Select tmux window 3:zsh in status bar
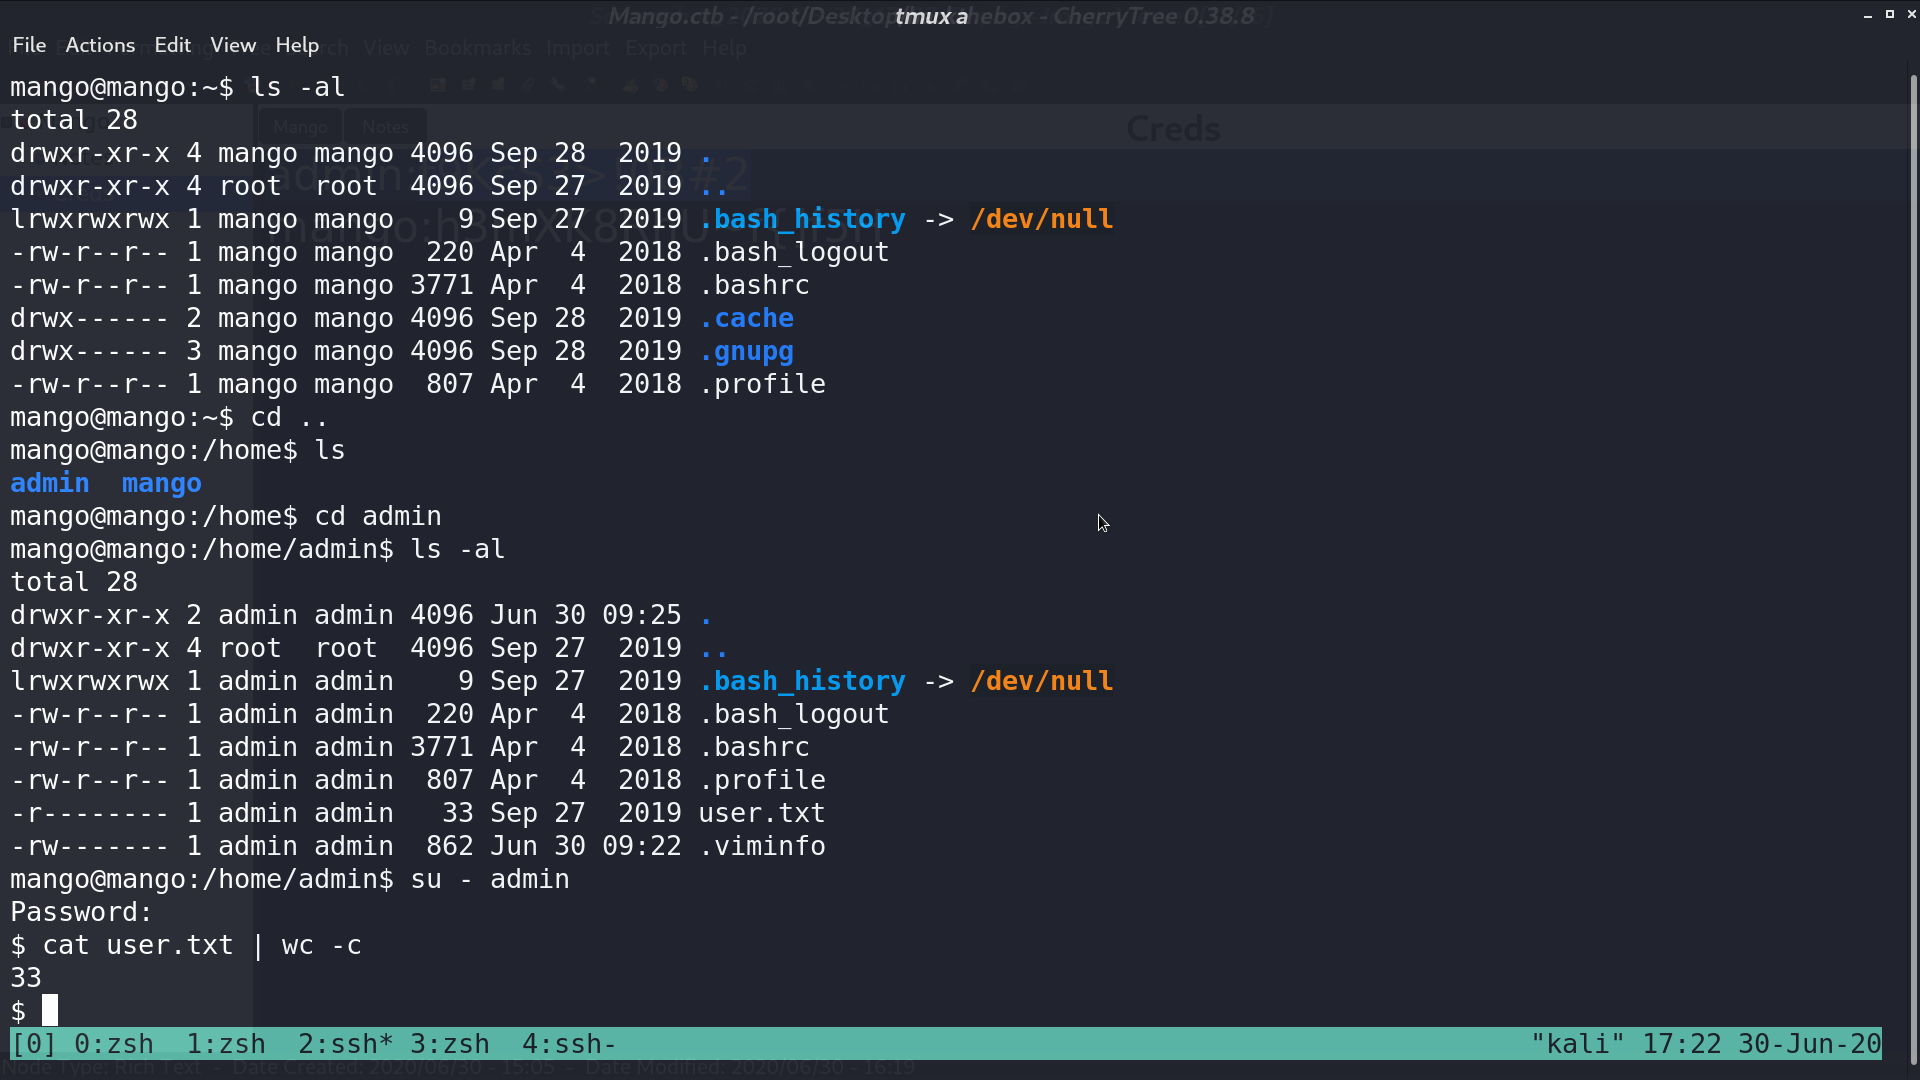The width and height of the screenshot is (1920, 1080). pos(450,1044)
